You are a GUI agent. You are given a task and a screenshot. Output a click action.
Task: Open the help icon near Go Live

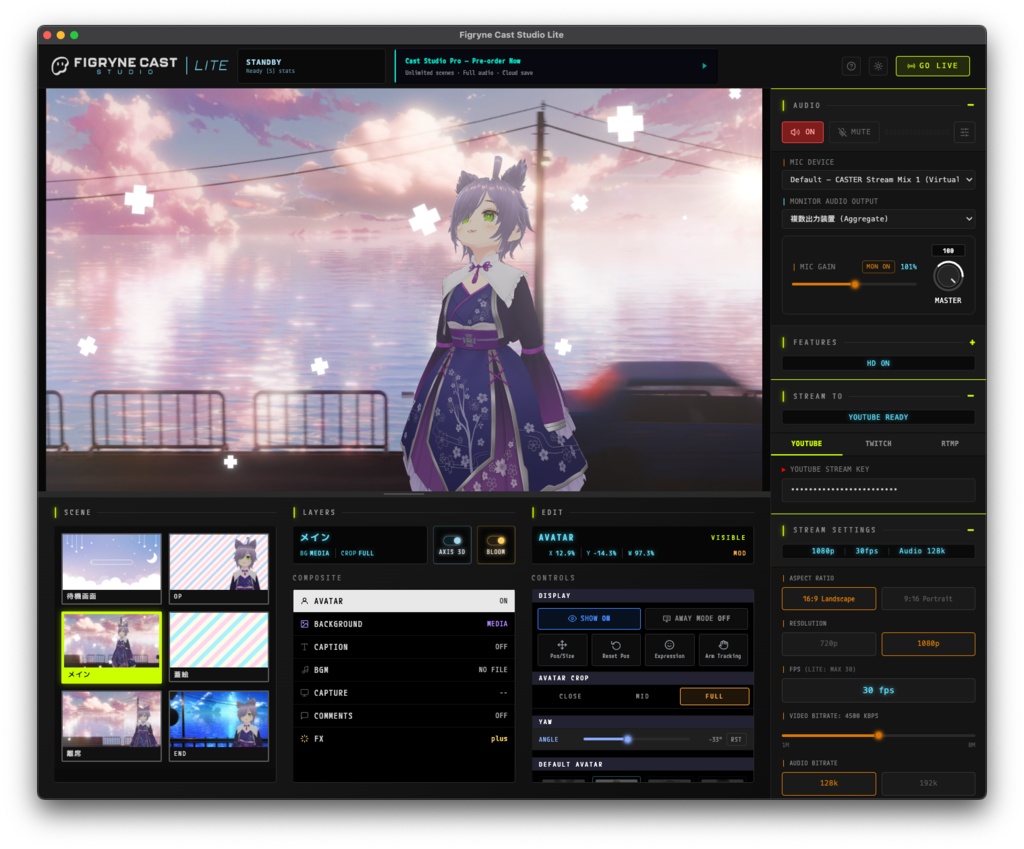click(851, 66)
